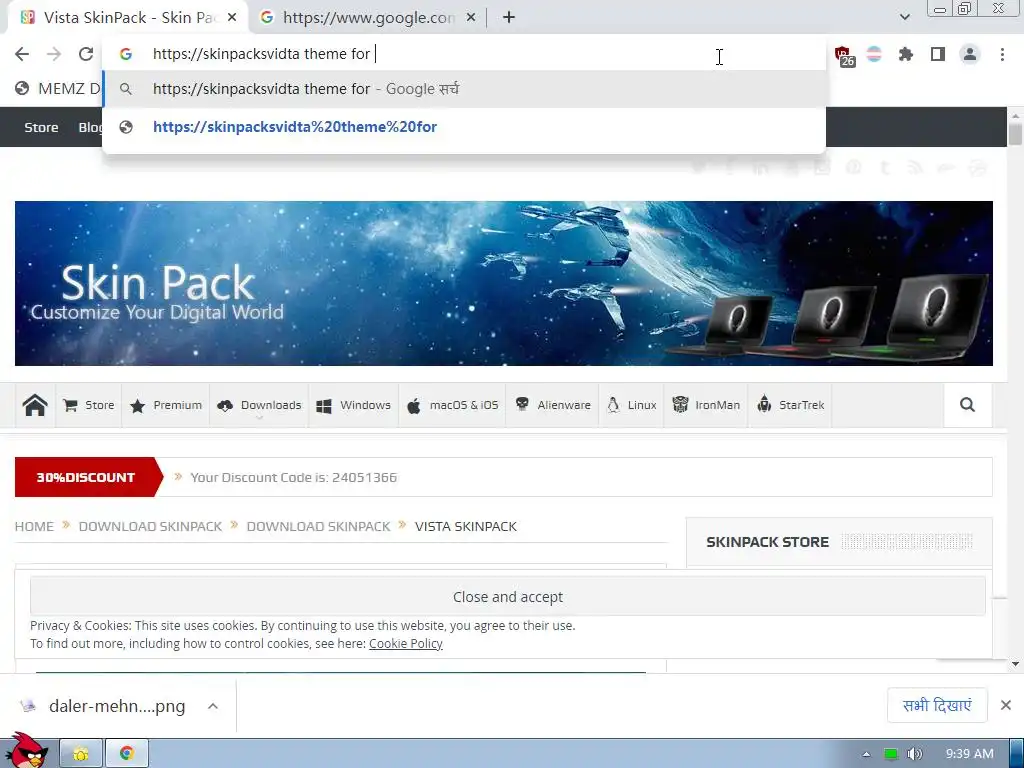This screenshot has width=1024, height=768.
Task: Go to site home via house icon
Action: (35, 406)
